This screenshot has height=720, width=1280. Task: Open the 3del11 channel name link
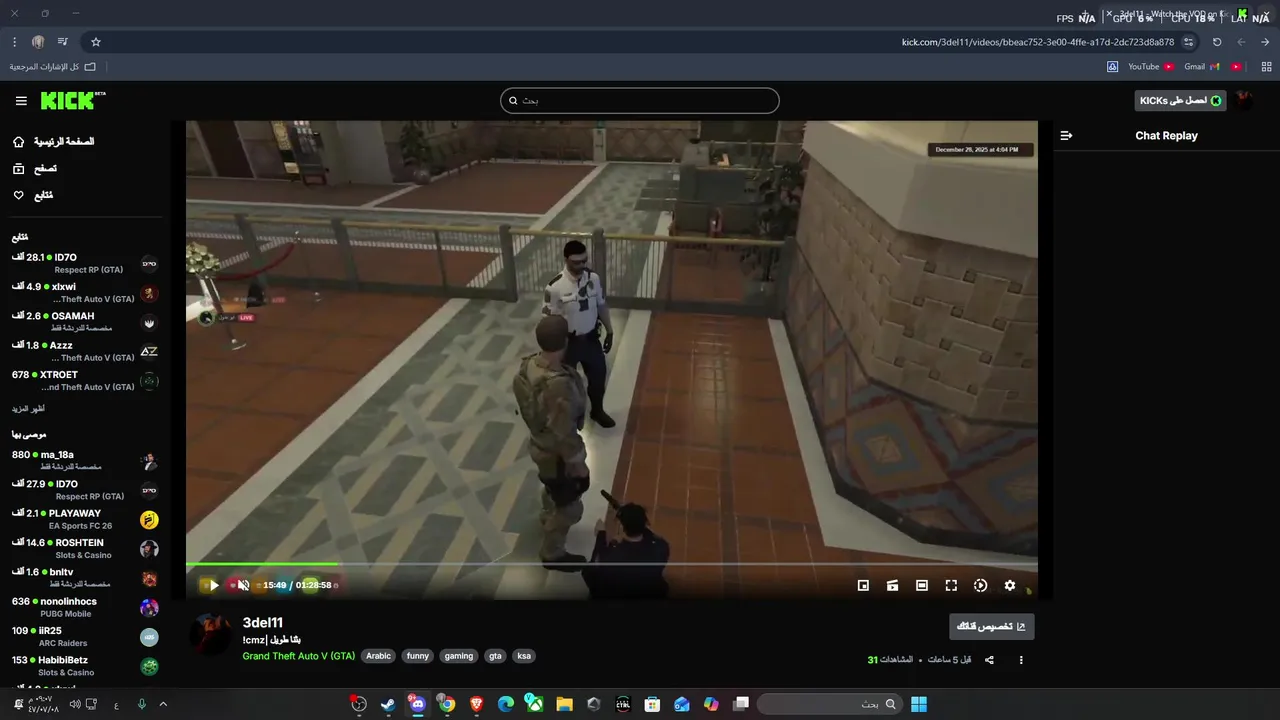tap(263, 622)
